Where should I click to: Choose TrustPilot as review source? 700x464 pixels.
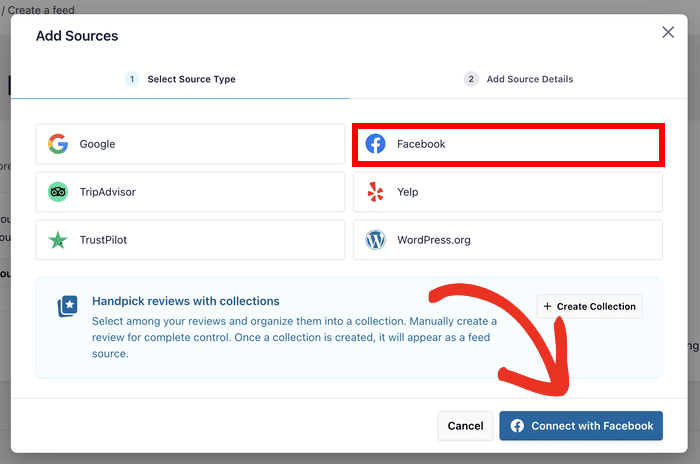click(x=190, y=240)
